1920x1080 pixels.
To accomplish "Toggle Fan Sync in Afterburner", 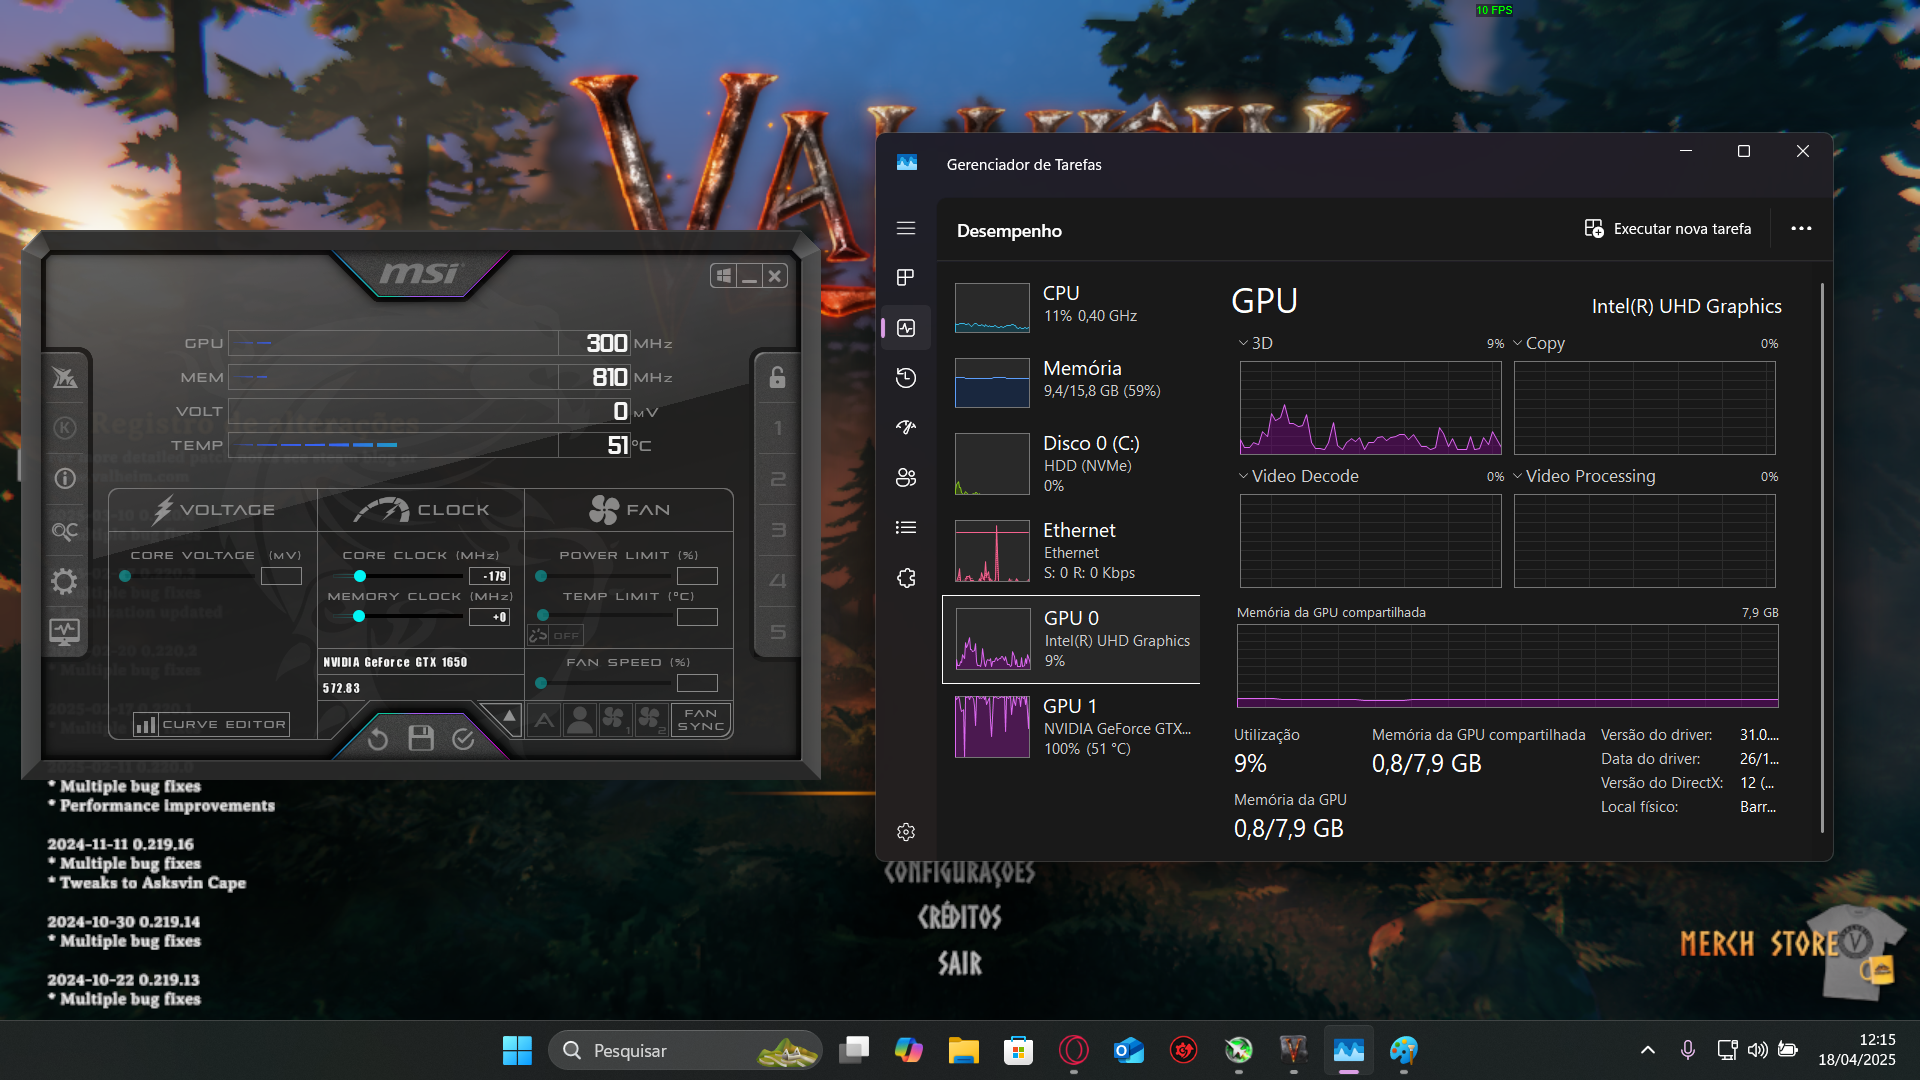I will [x=701, y=720].
